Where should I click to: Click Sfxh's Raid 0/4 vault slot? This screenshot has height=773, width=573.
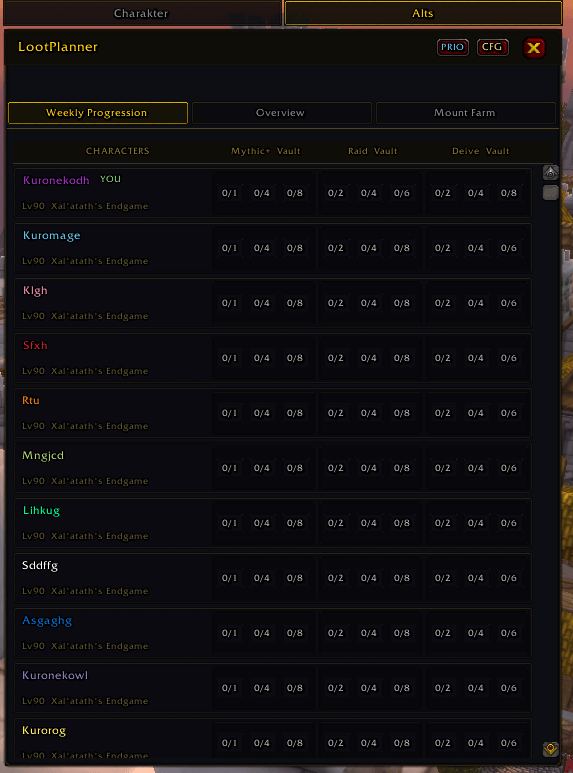[x=368, y=358]
